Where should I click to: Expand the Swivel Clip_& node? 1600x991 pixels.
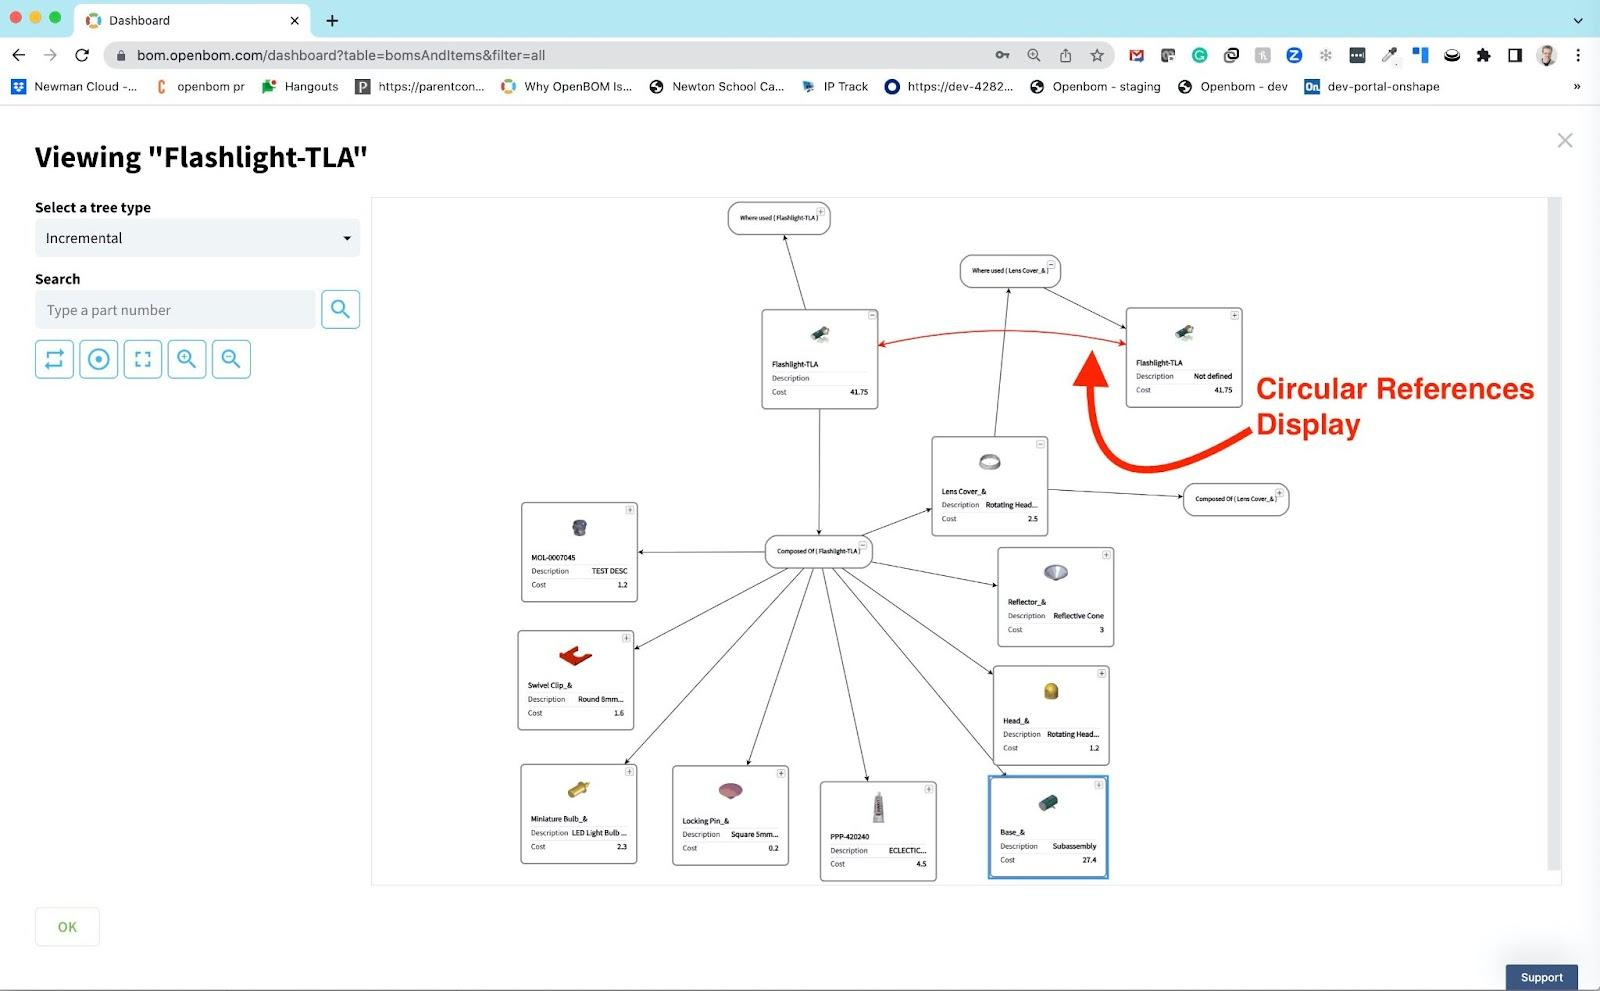click(x=627, y=638)
